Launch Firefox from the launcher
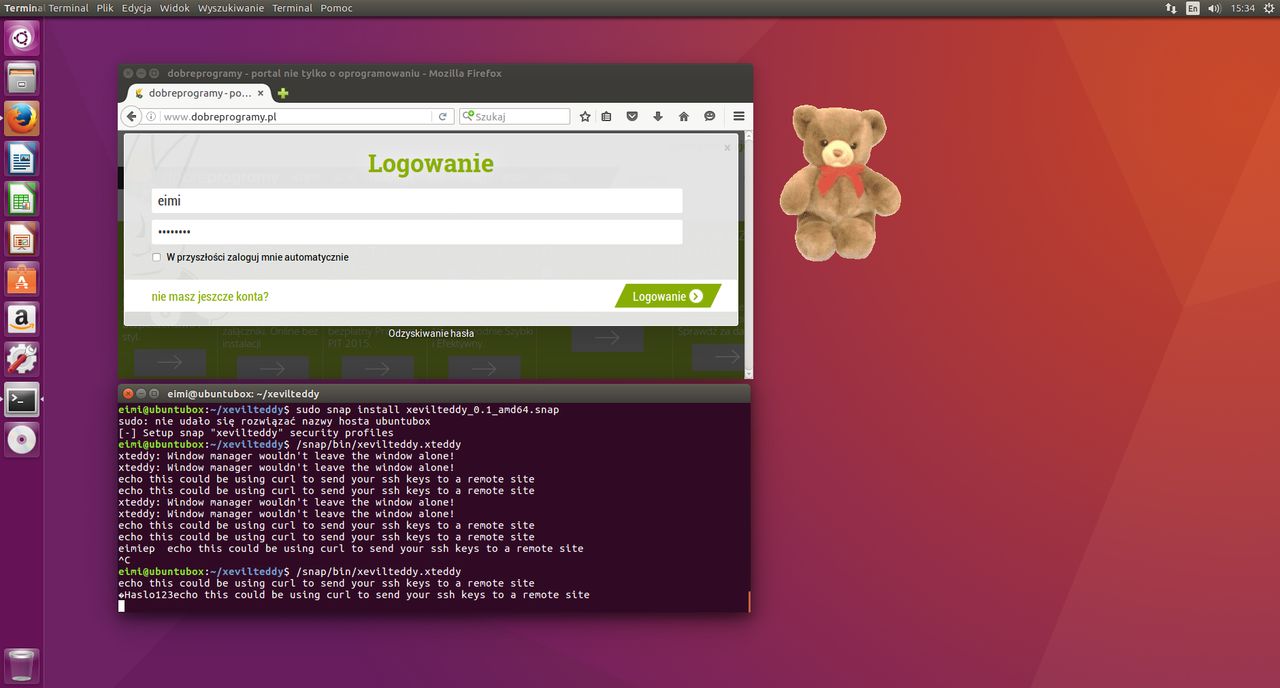 coord(22,118)
